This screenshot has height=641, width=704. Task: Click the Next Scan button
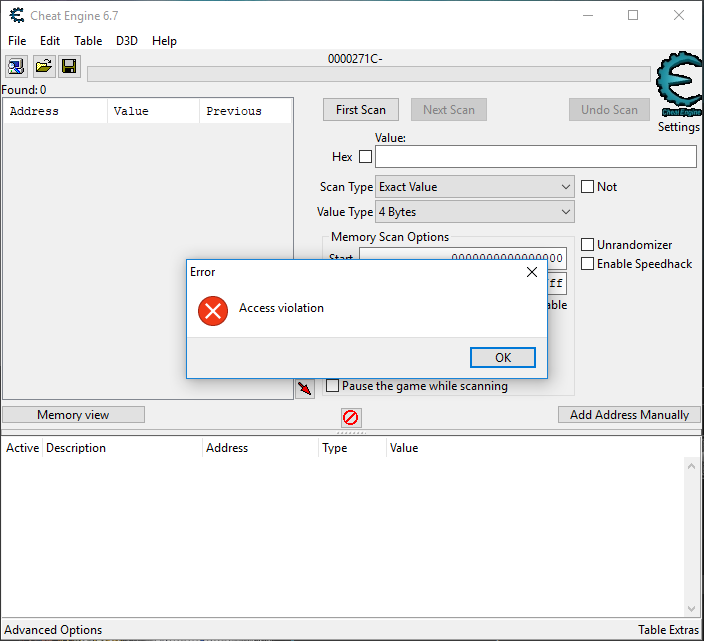tap(449, 110)
